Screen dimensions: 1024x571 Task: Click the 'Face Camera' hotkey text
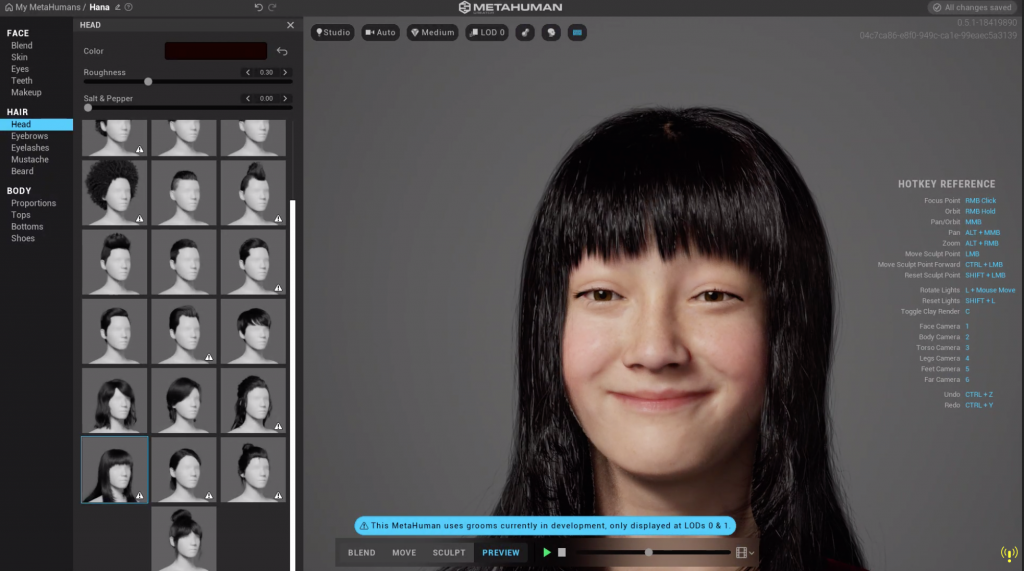[x=939, y=327]
